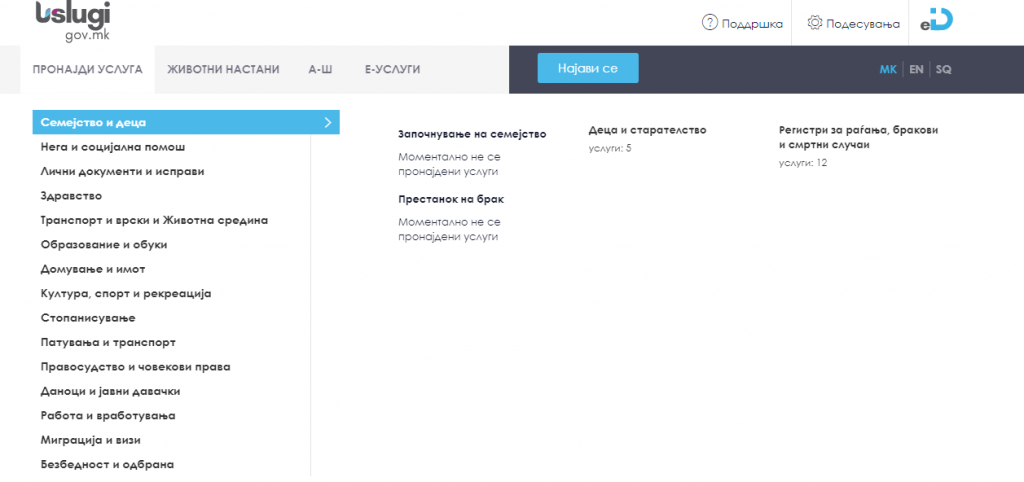Expand chevron arrow on Семејство и деца
Viewport: 1024px width, 482px height.
click(x=327, y=122)
